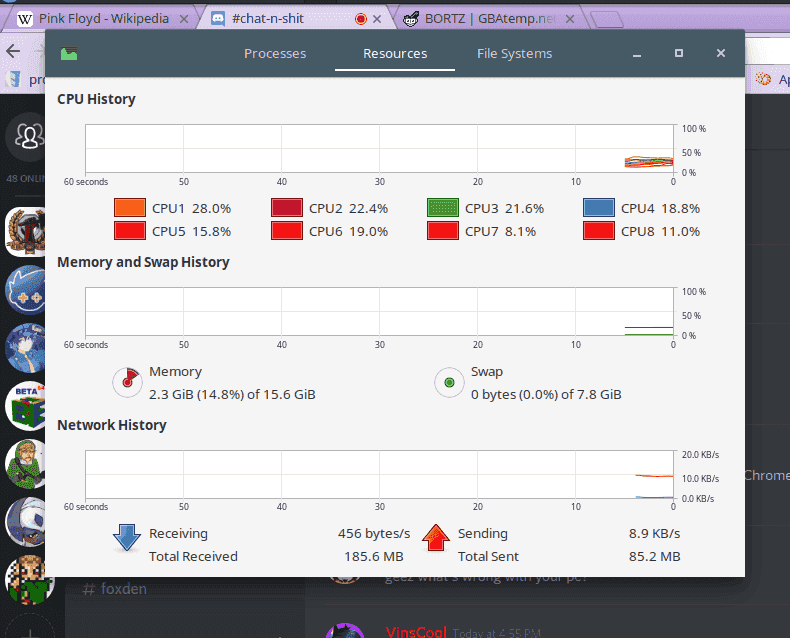Change the green CPU3 color swatch
Screen dimensions: 790x638
(443, 208)
